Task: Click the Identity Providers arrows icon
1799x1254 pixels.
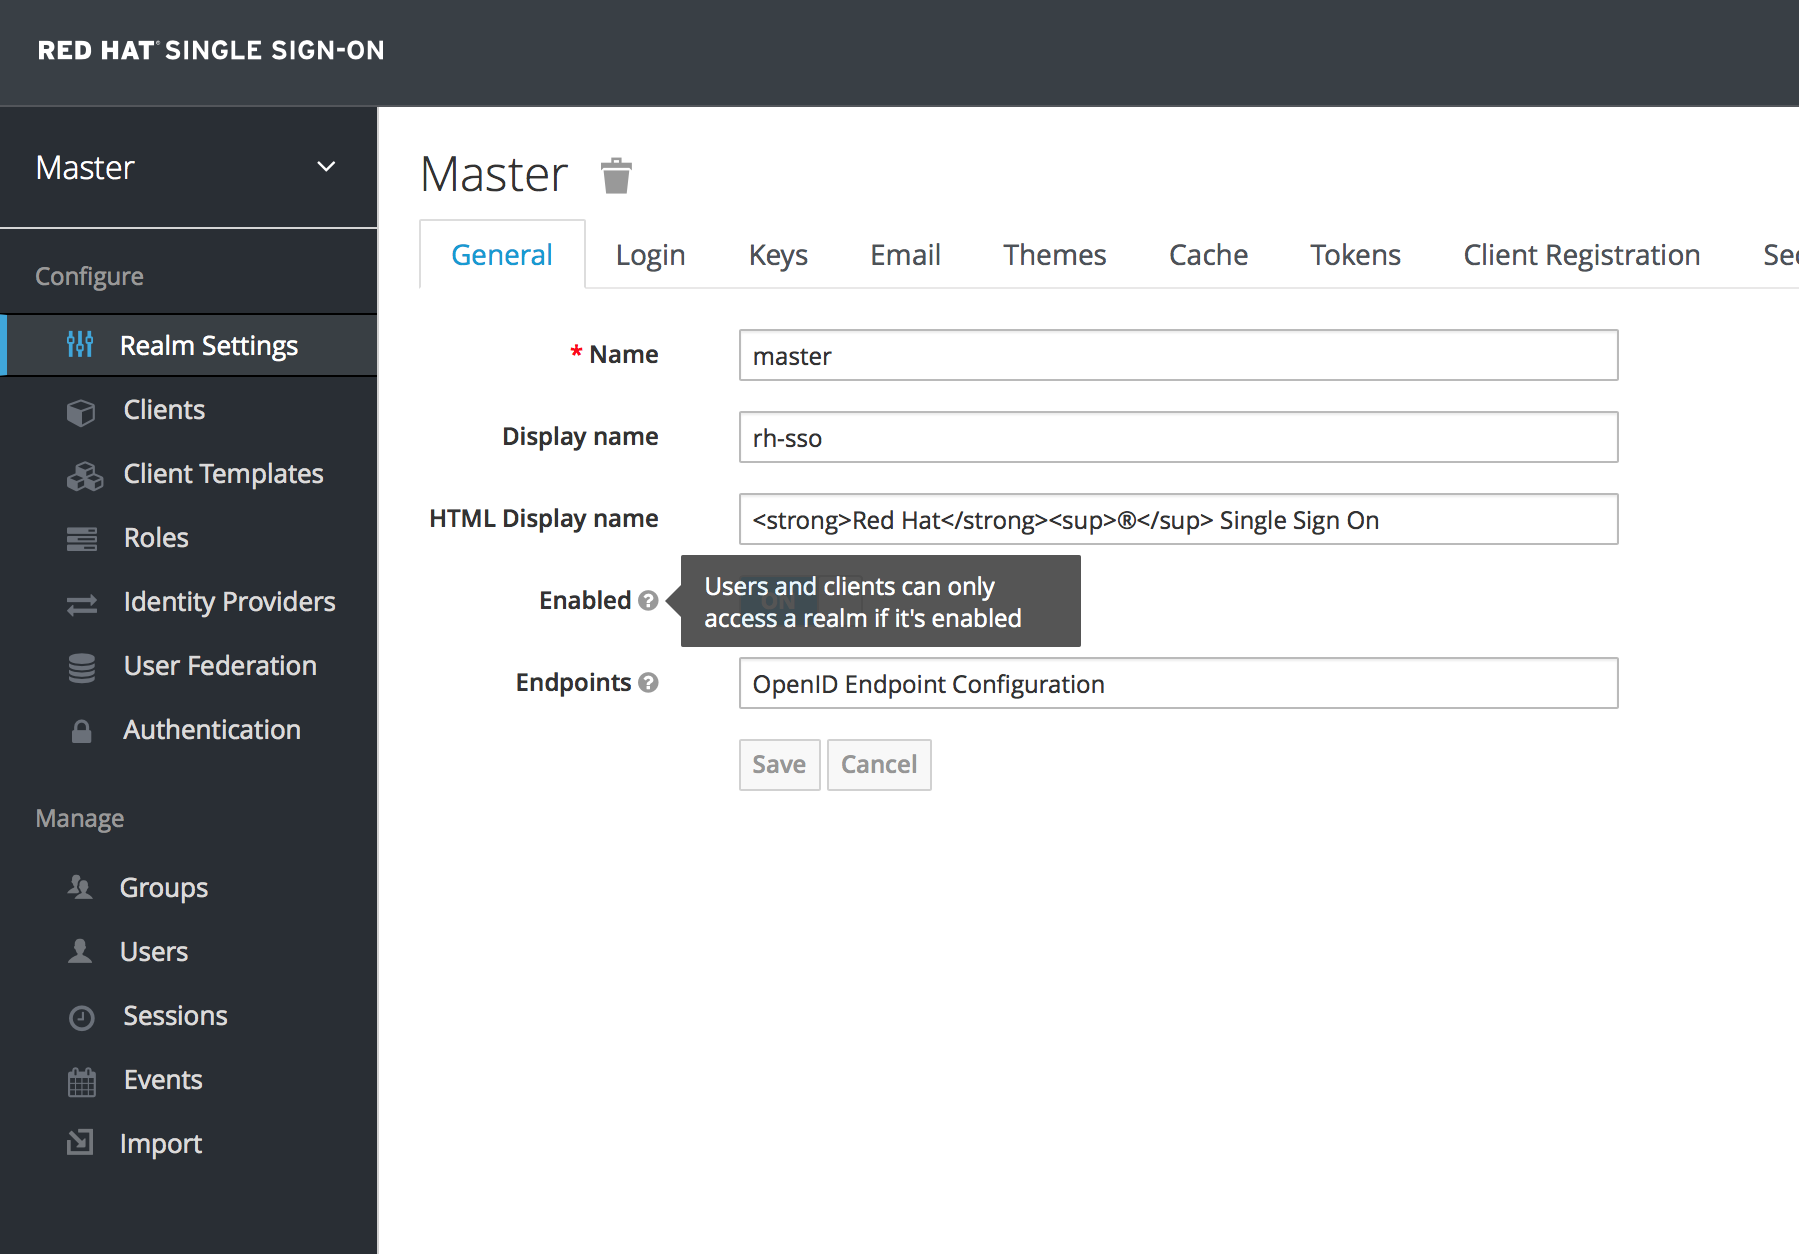Action: (x=81, y=604)
